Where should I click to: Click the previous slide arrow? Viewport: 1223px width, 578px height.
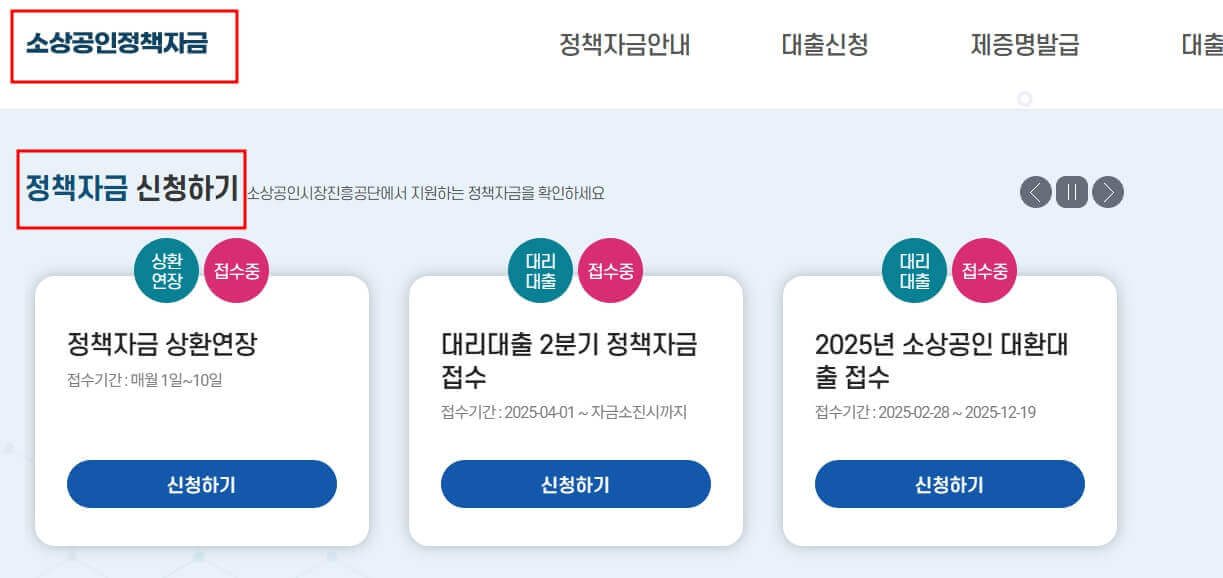1037,191
